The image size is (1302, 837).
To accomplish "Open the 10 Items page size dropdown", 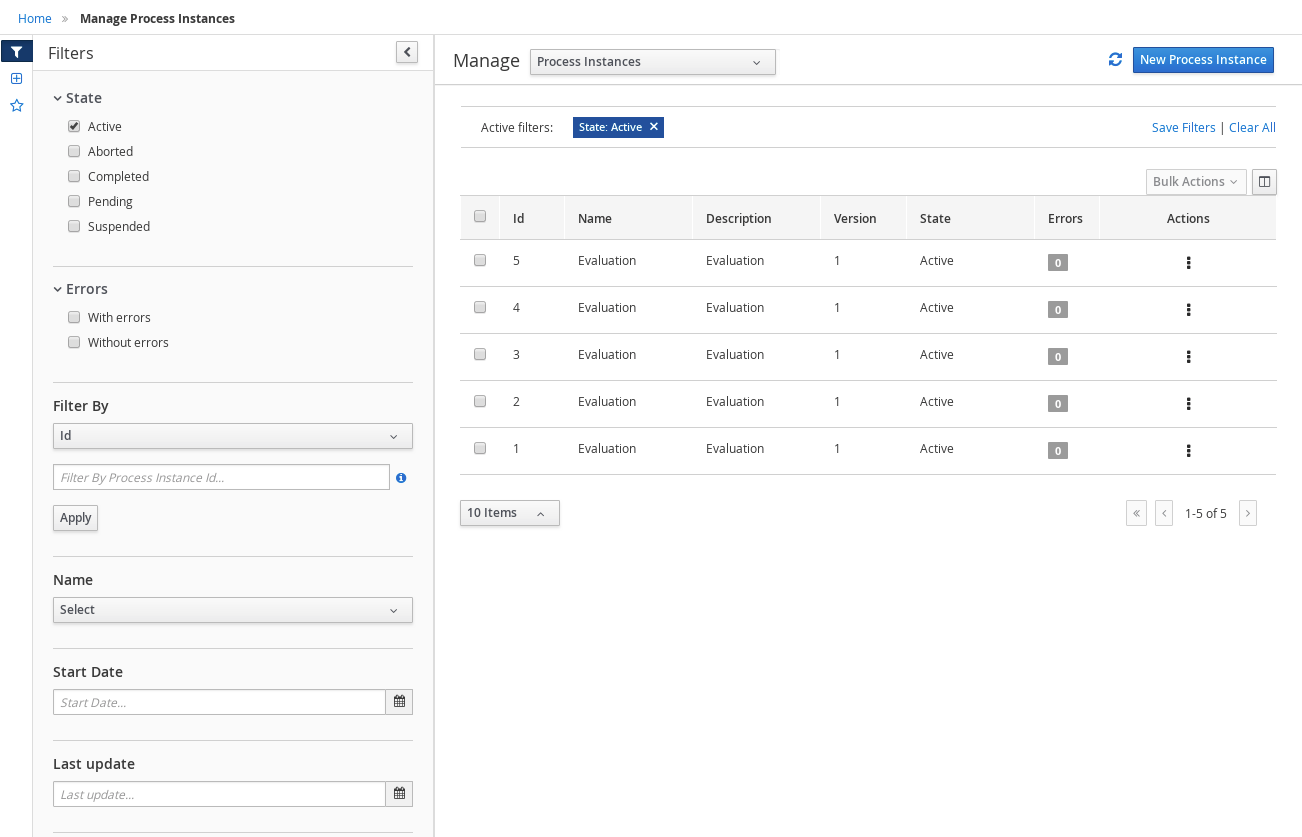I will (509, 513).
